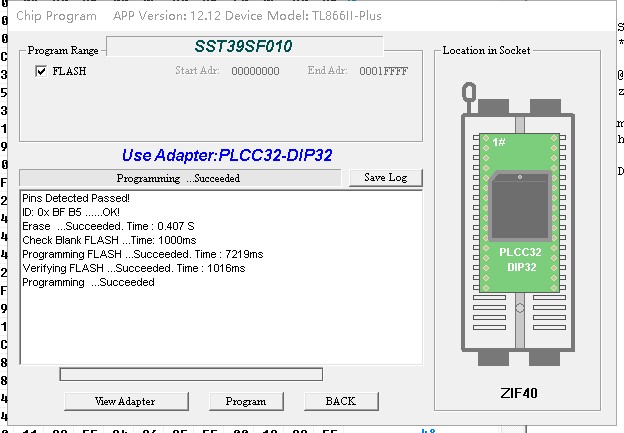Click the SST39SF010 chip name field

click(x=244, y=46)
